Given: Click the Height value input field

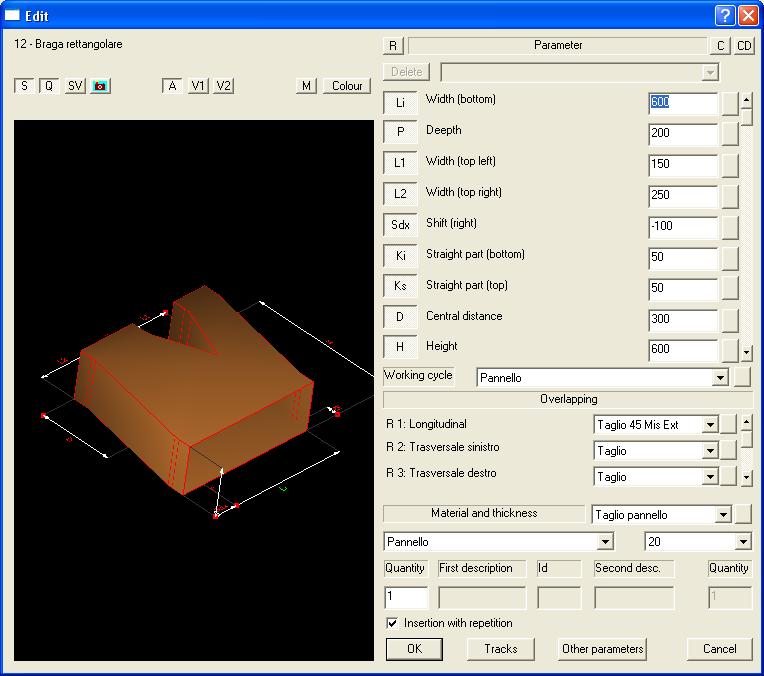Looking at the screenshot, I should [682, 350].
